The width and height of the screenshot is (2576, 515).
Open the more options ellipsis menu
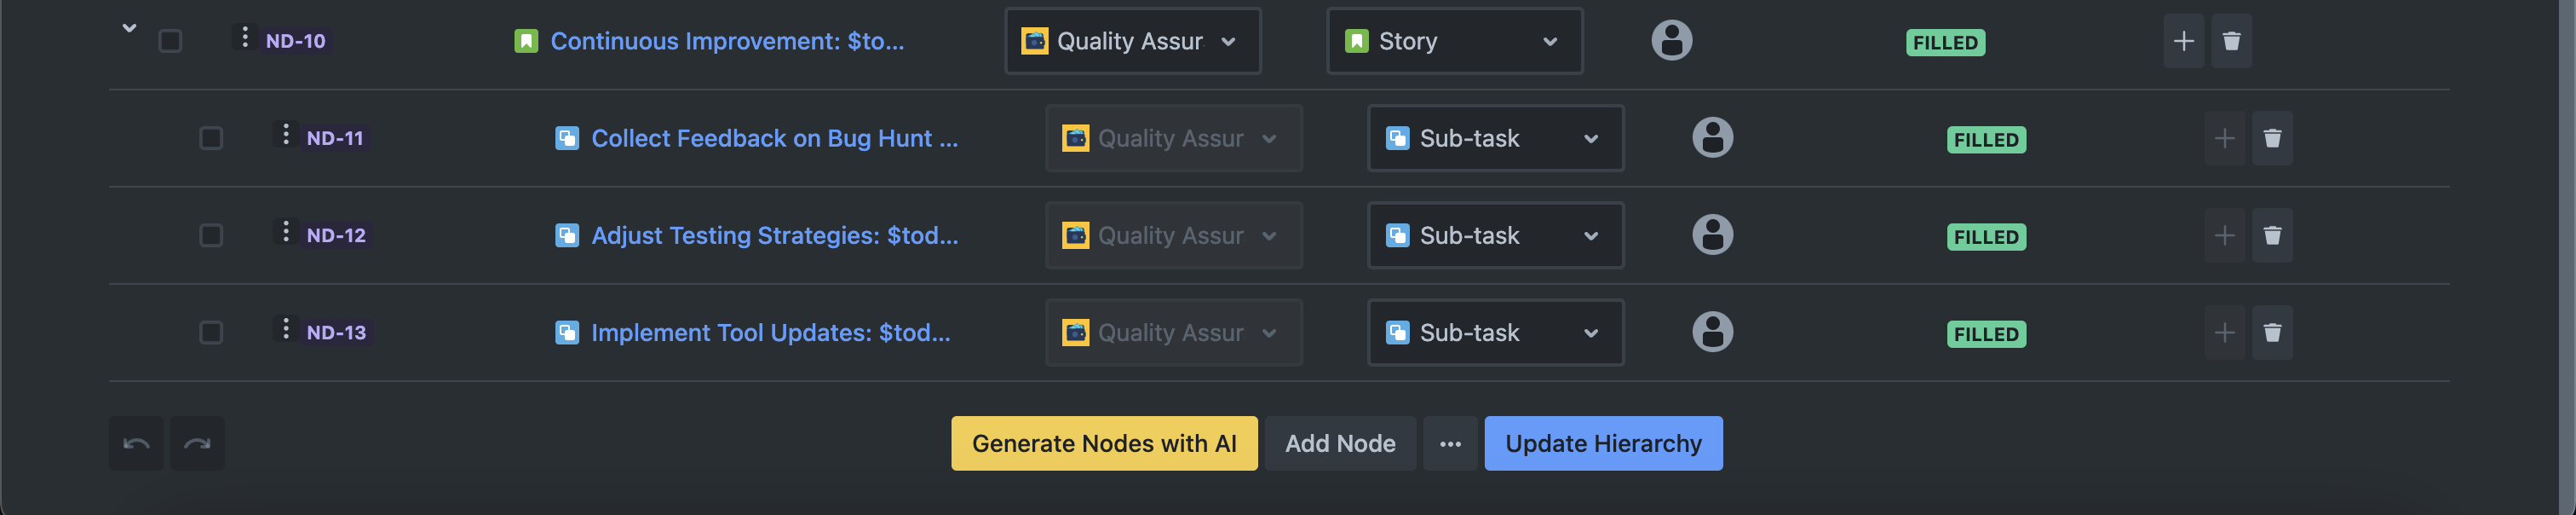[1450, 443]
